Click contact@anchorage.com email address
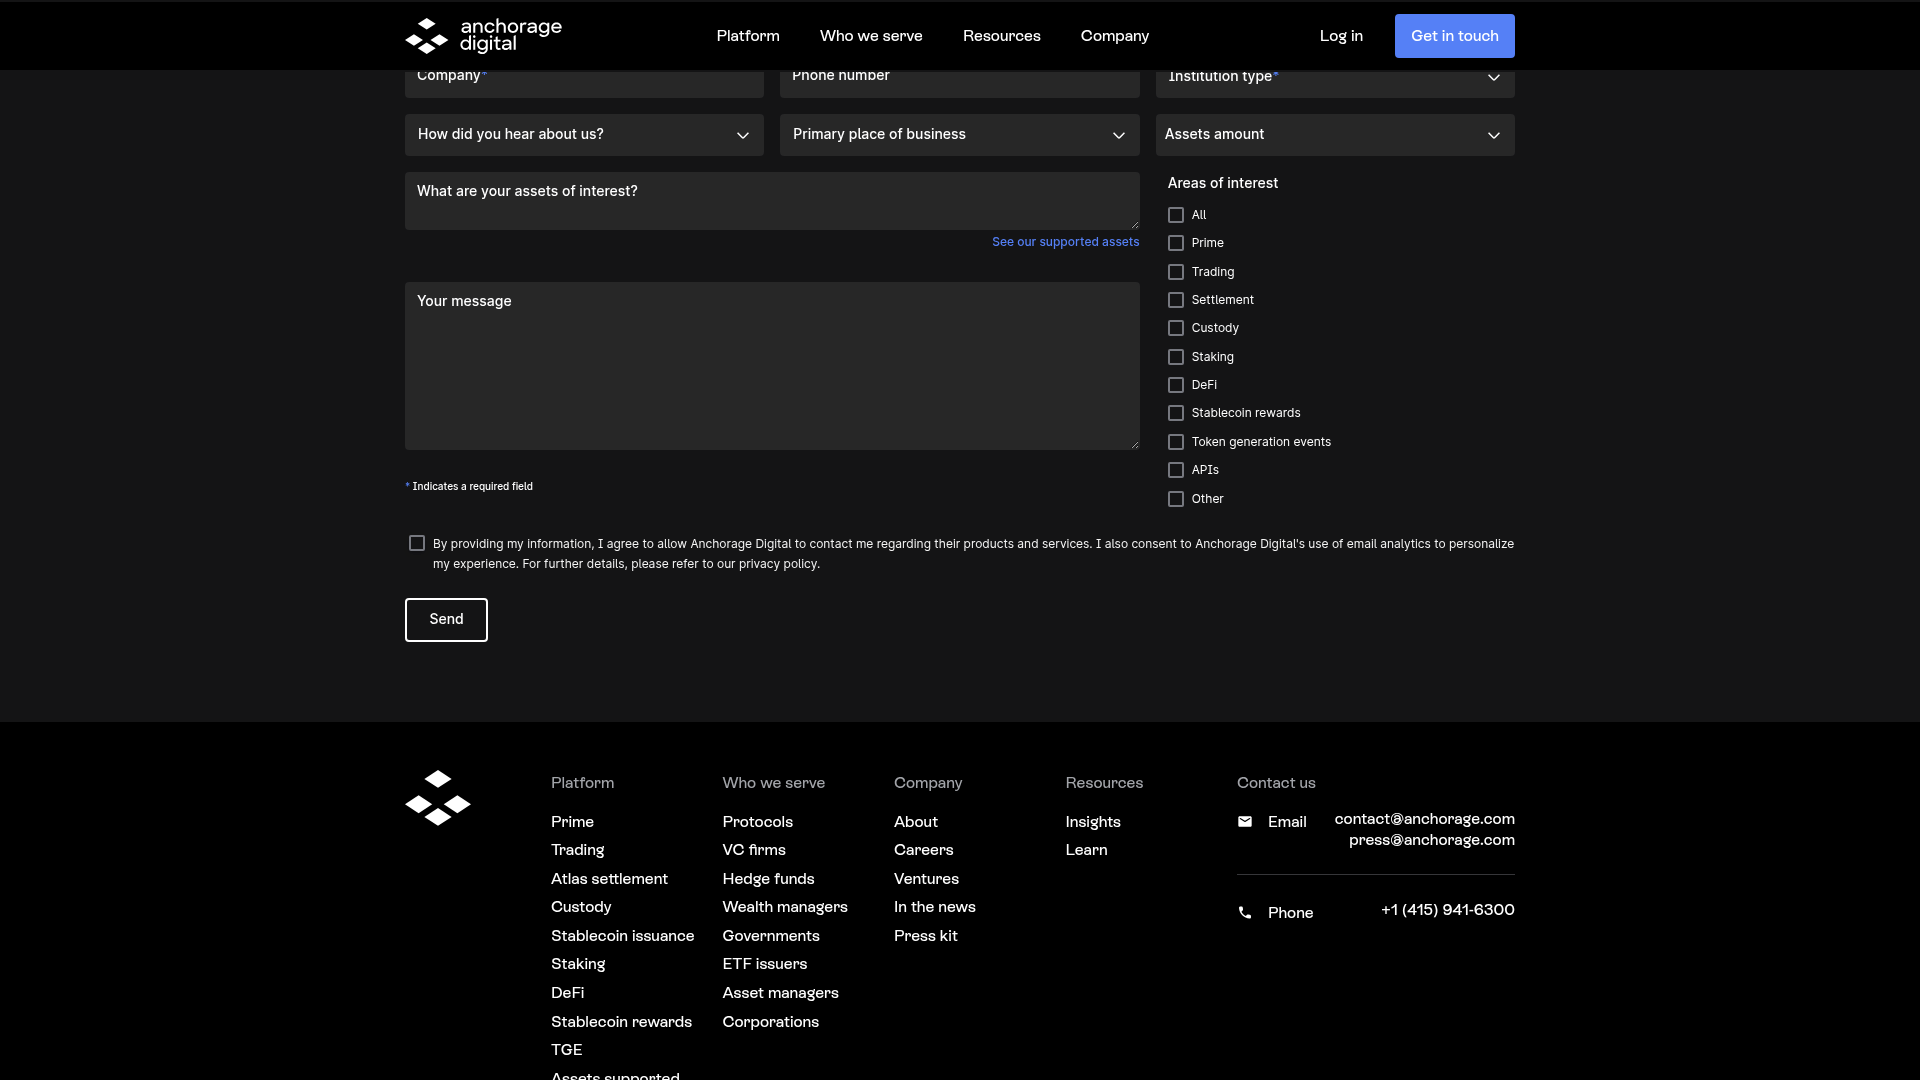The width and height of the screenshot is (1920, 1080). coord(1424,819)
